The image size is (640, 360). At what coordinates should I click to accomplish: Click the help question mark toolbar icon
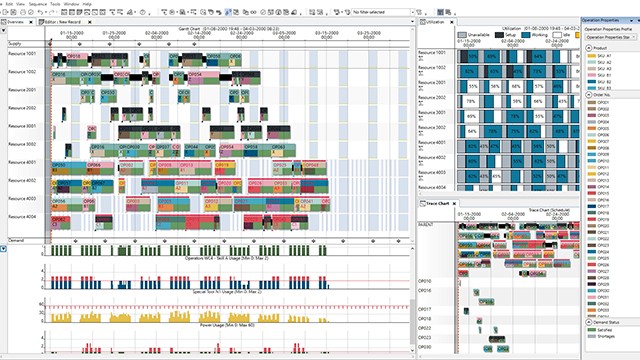(x=143, y=12)
